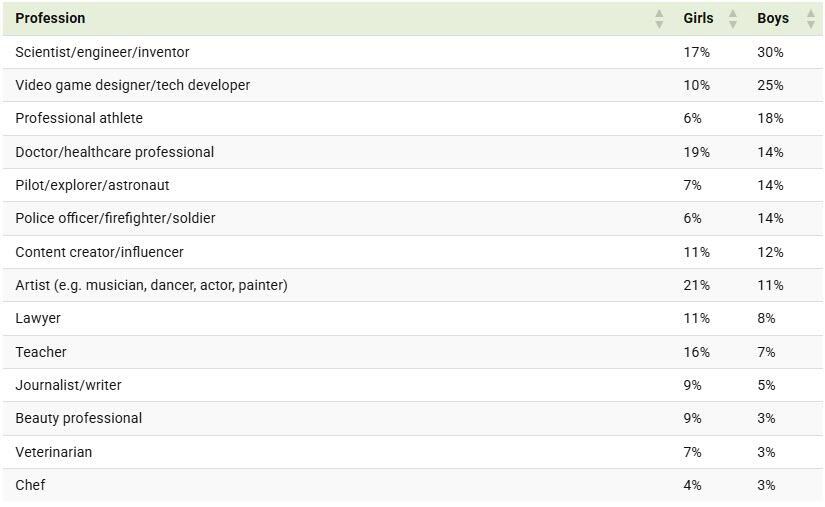
Task: Select the Lawyer row label
Action: pos(38,318)
